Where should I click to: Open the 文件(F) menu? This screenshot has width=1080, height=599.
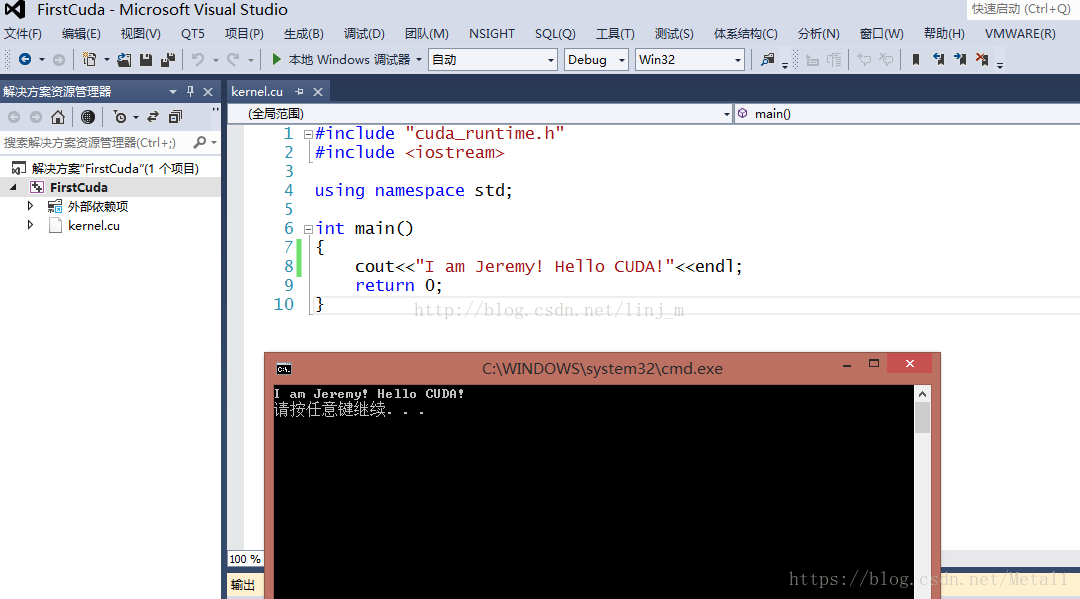pos(23,34)
